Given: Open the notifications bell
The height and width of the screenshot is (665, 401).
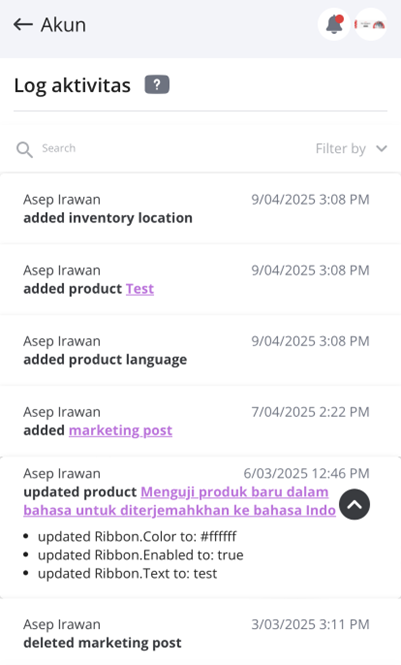Looking at the screenshot, I should click(x=334, y=24).
